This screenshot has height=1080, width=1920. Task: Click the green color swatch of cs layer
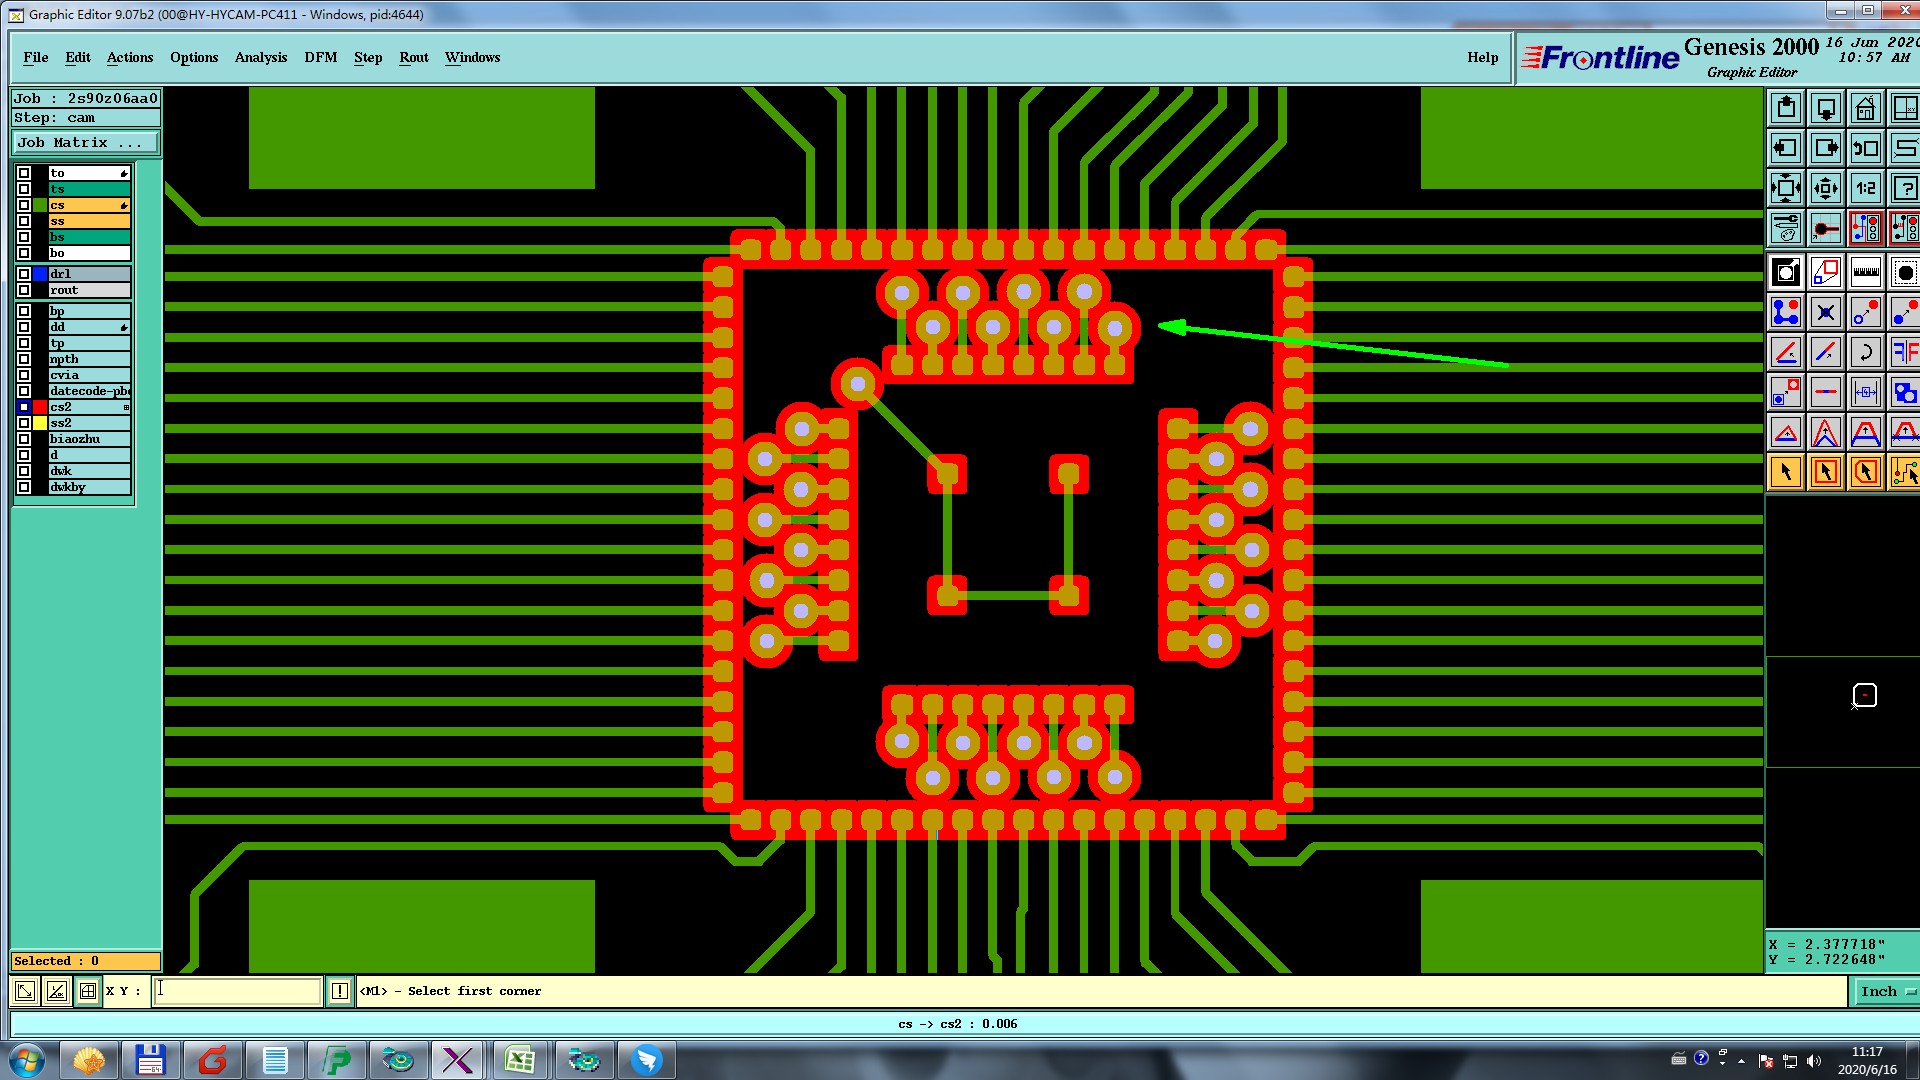40,205
